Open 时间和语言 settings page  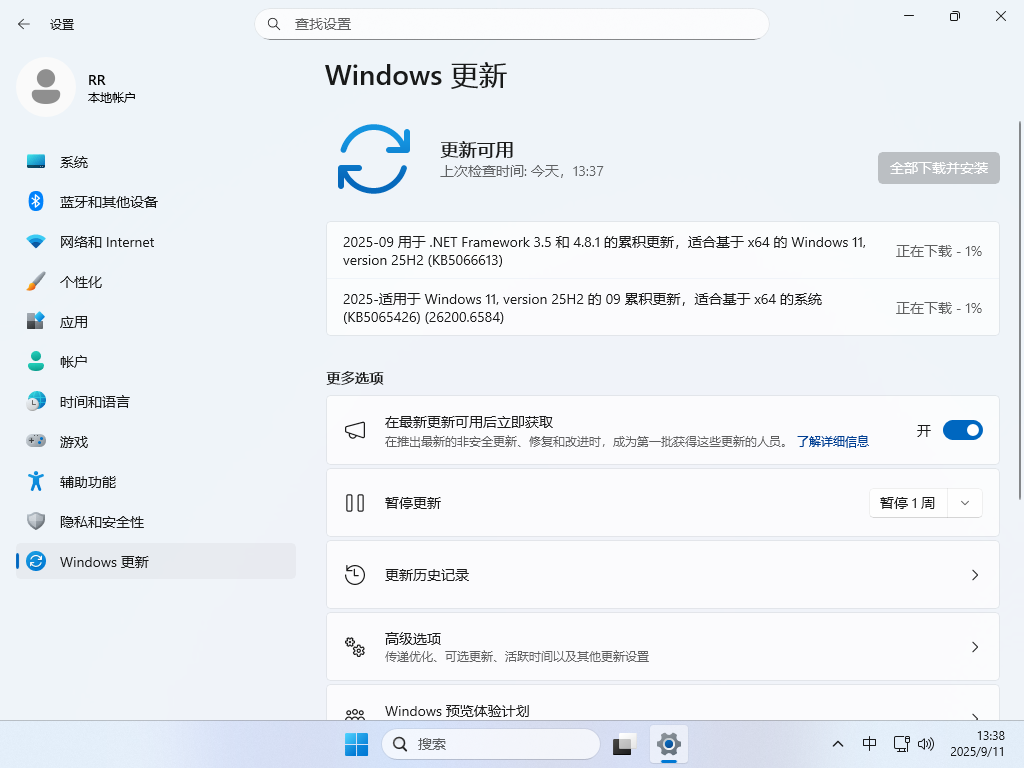(x=156, y=401)
